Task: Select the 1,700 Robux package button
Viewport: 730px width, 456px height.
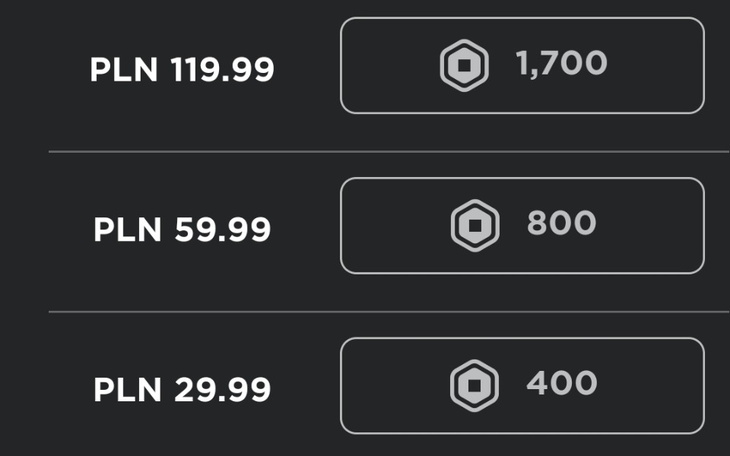Action: tap(522, 66)
